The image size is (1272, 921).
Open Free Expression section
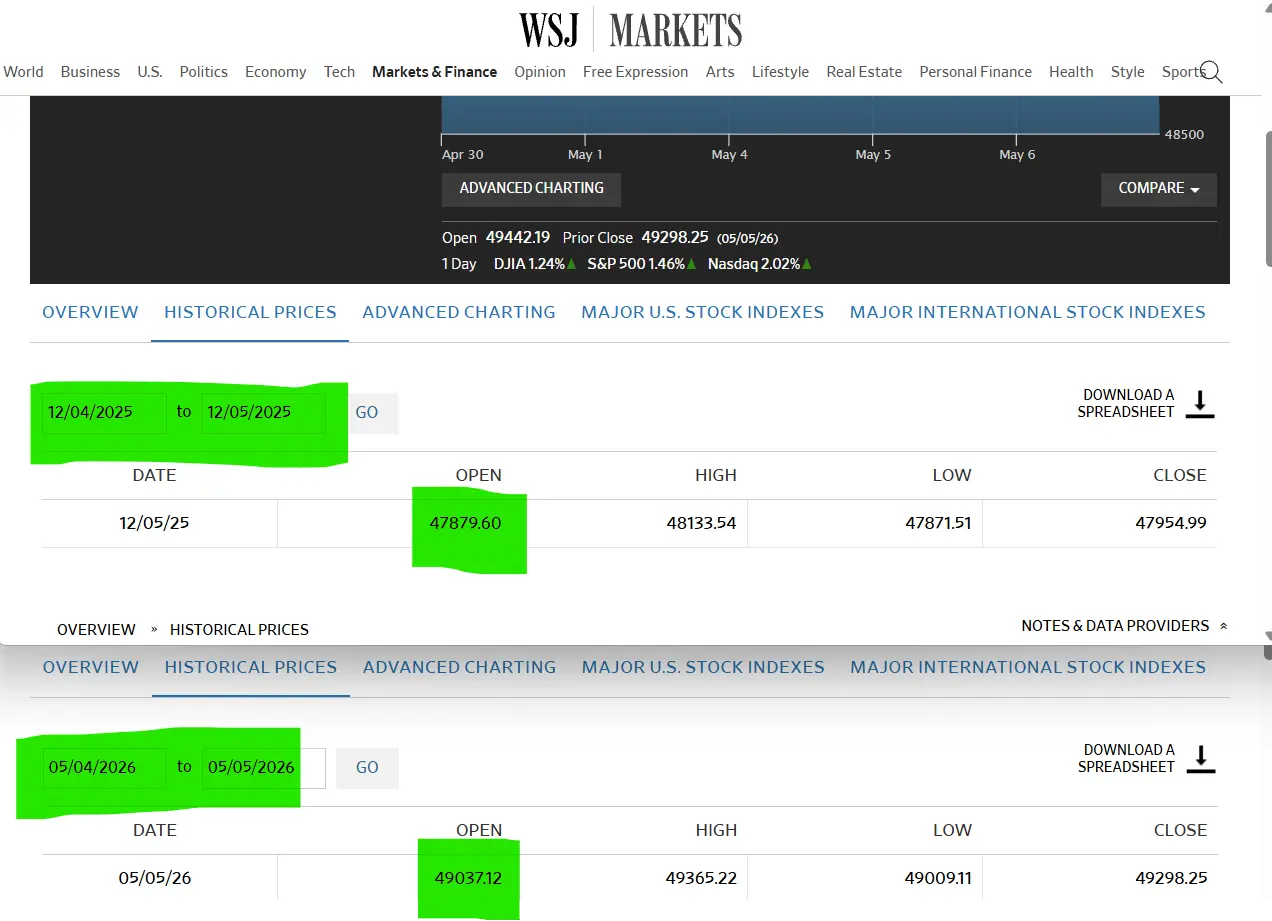click(x=635, y=72)
